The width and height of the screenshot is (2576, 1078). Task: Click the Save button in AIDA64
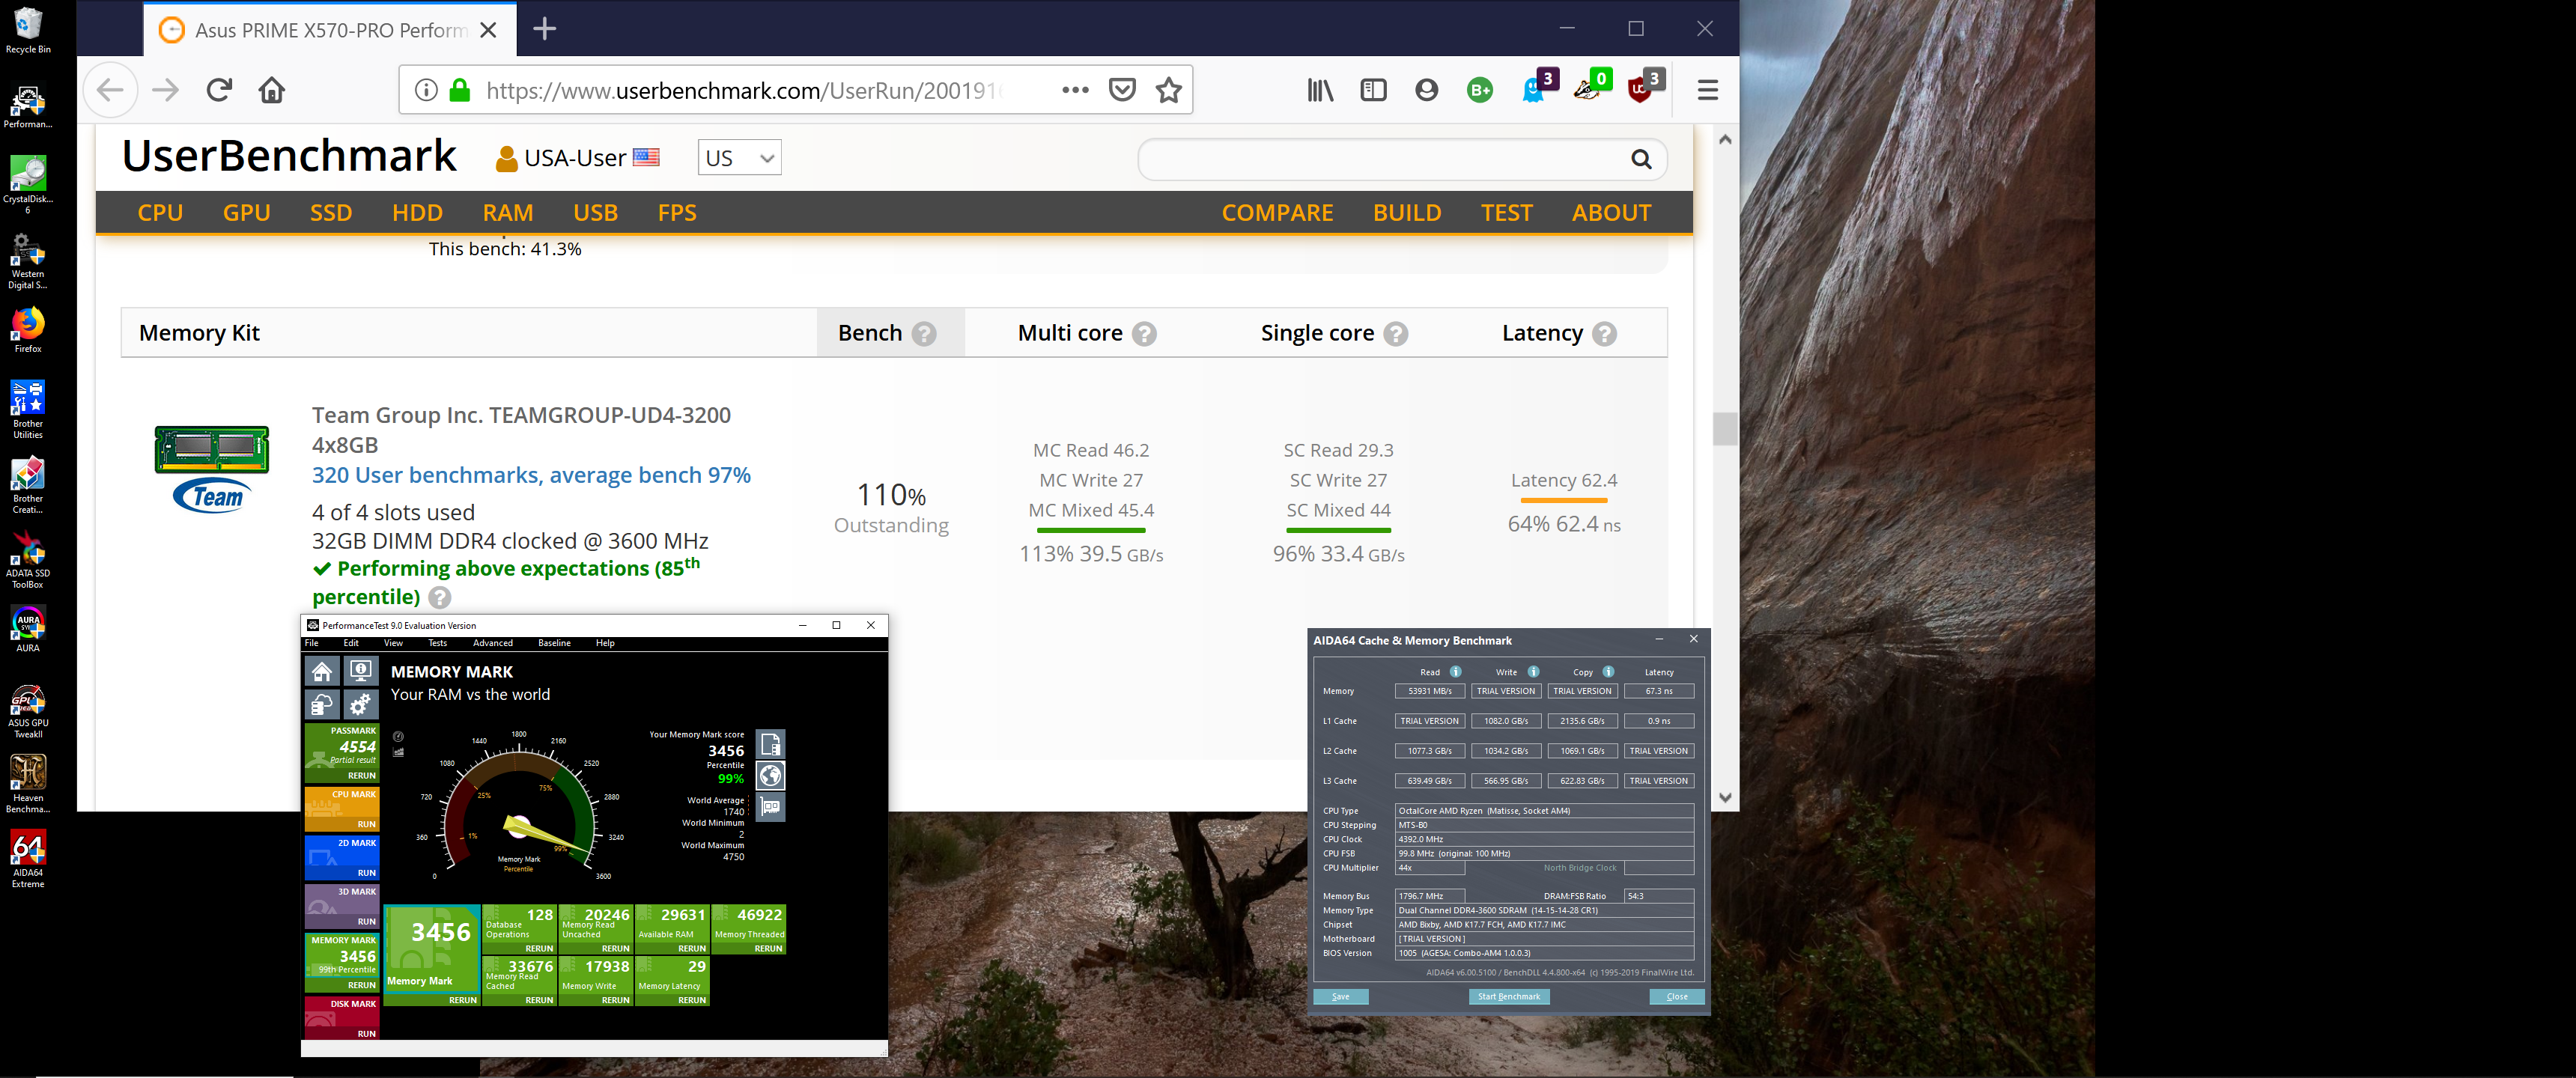[x=1340, y=996]
